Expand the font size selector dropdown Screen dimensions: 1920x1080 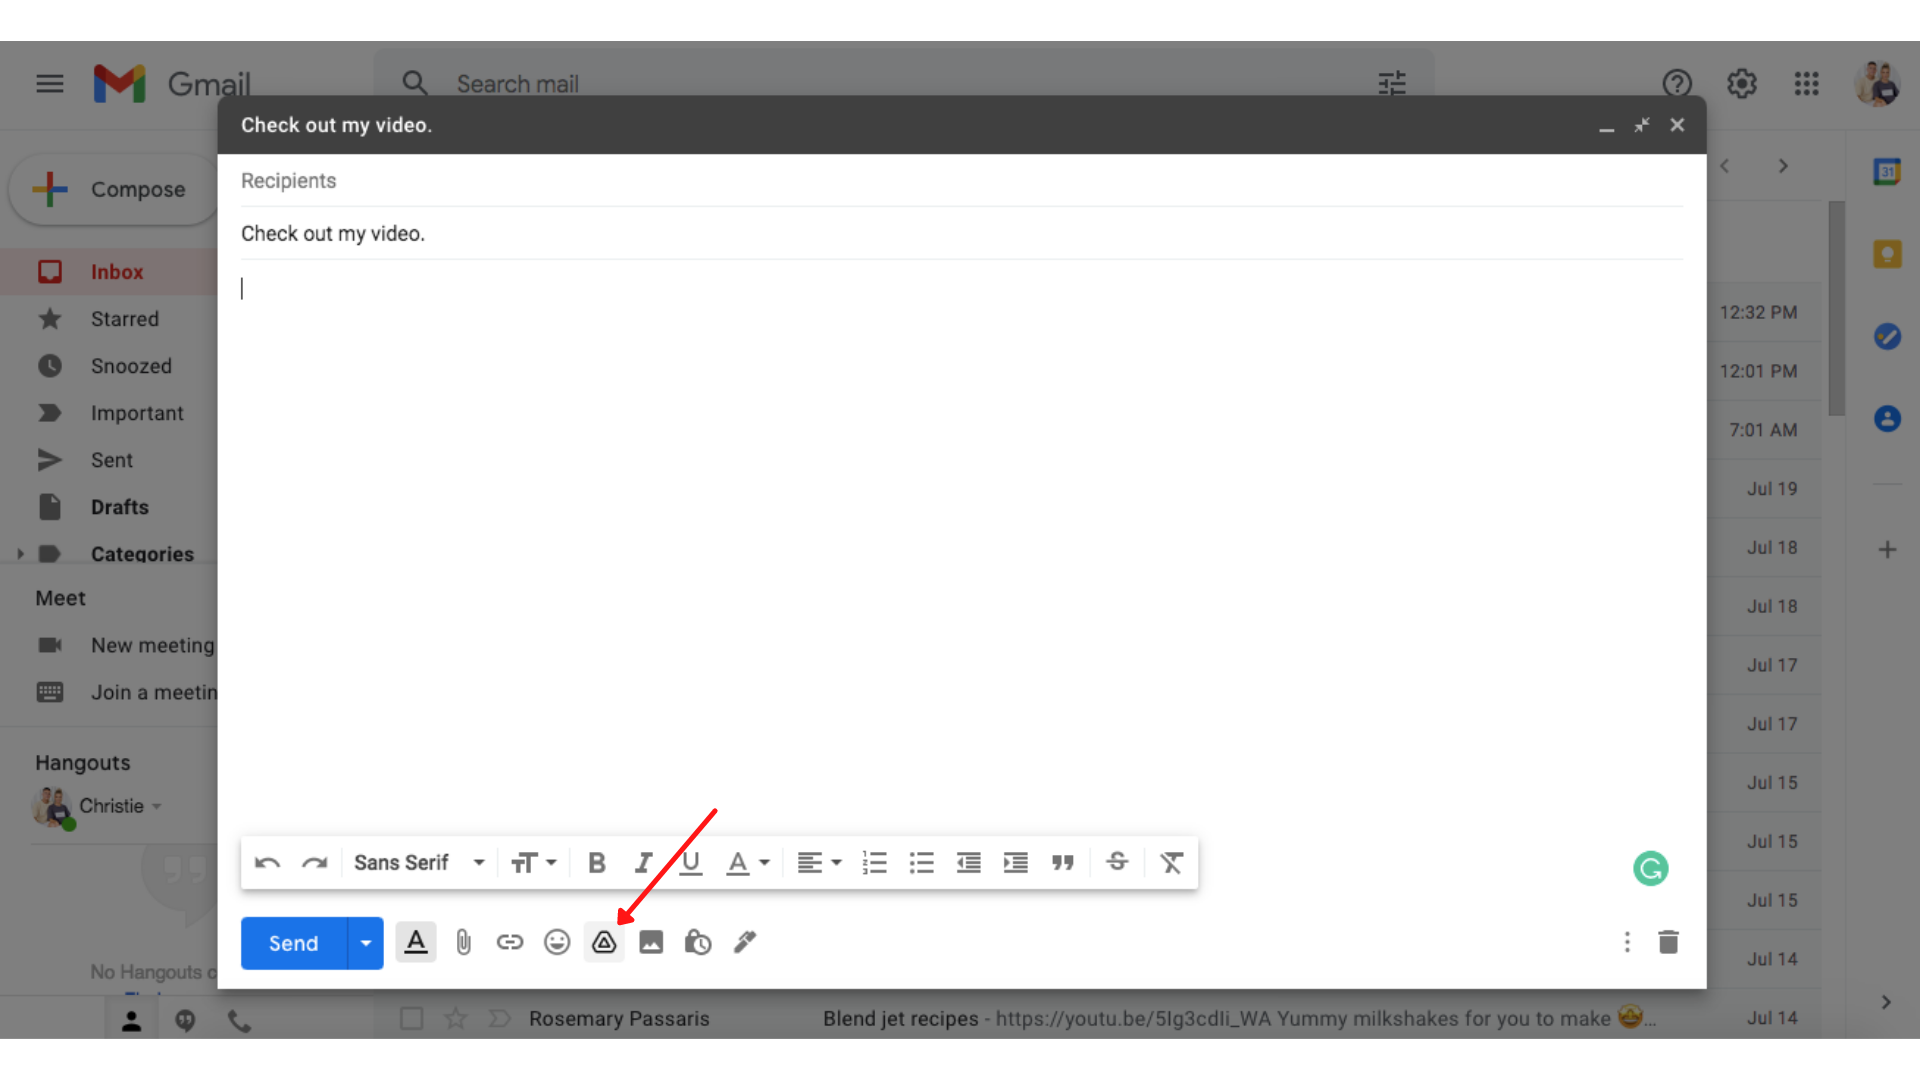[x=535, y=862]
